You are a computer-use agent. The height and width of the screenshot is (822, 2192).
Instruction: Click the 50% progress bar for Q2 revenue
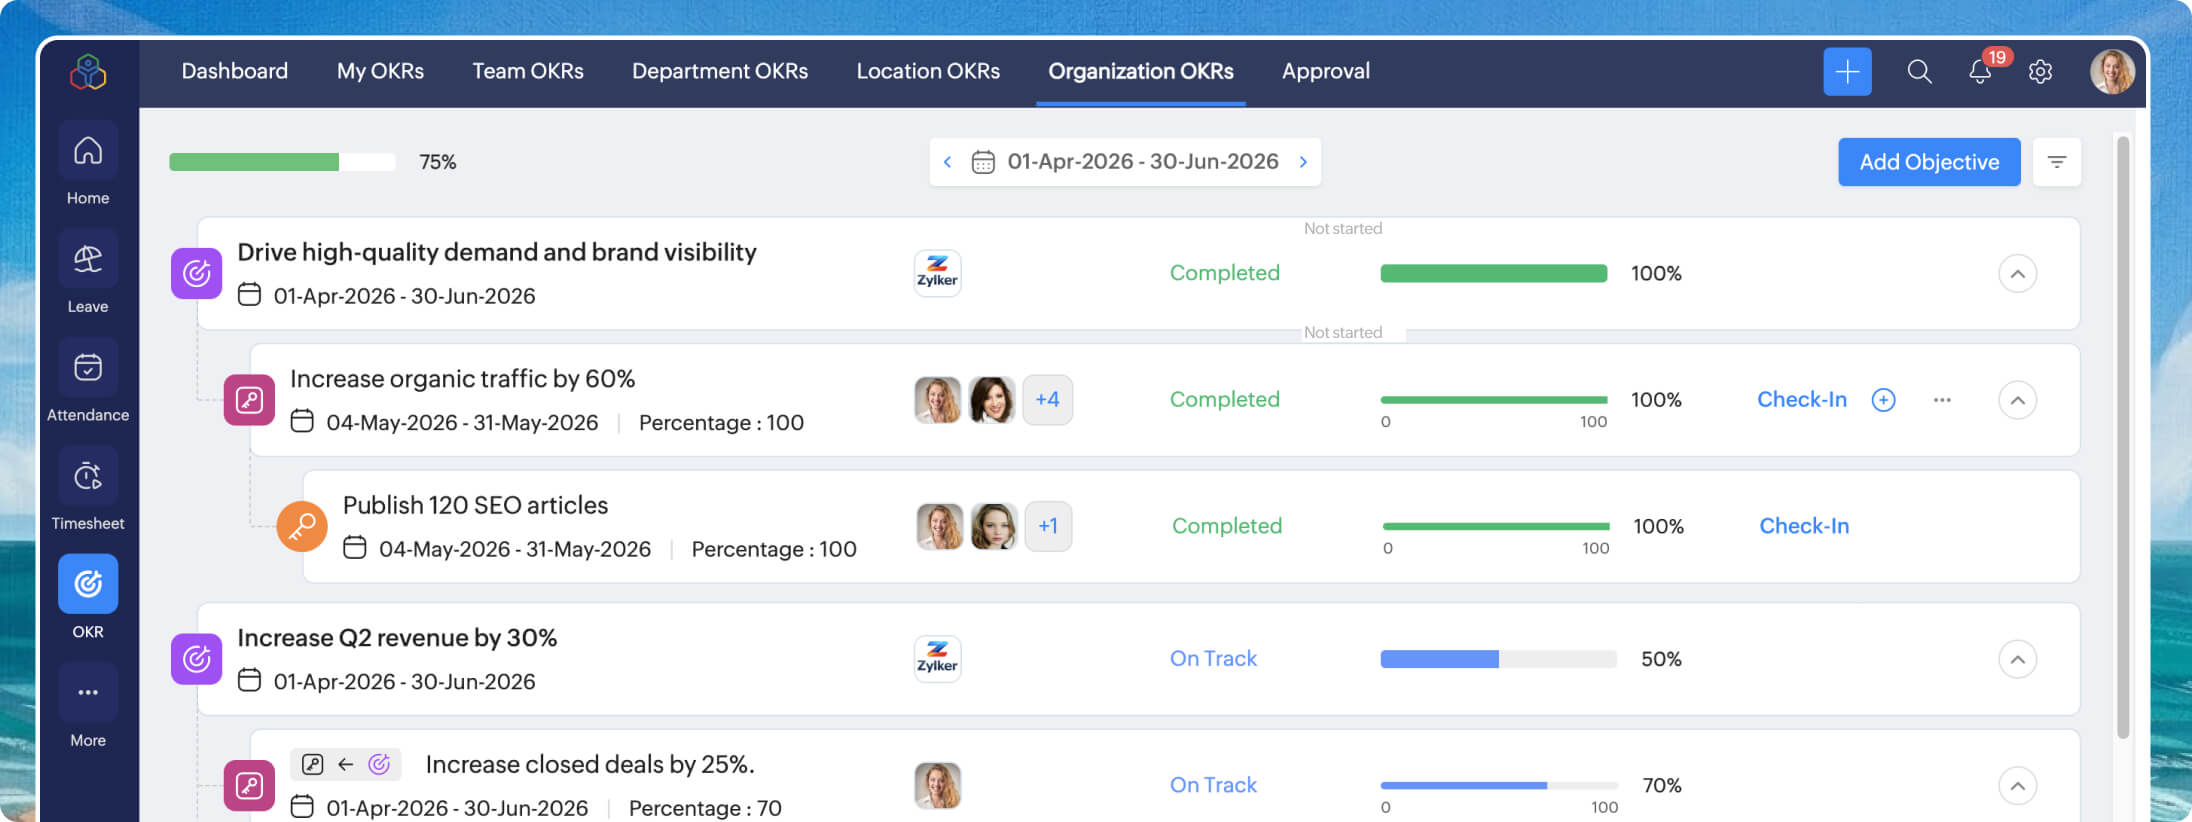point(1498,659)
